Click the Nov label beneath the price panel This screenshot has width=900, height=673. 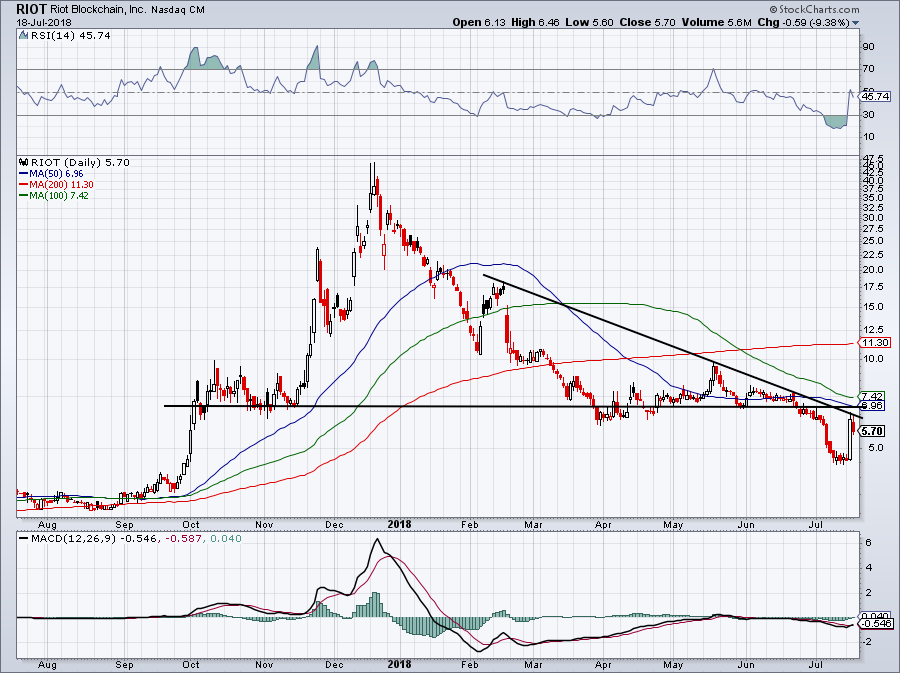(264, 525)
